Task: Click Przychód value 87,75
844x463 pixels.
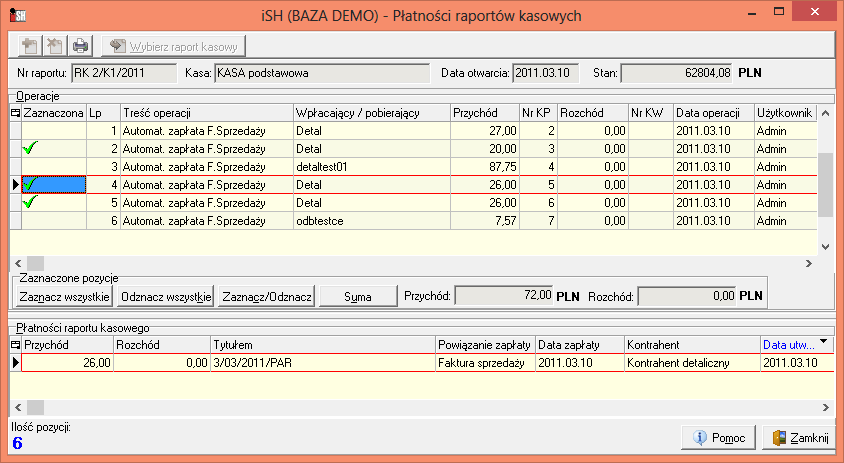Action: [484, 167]
